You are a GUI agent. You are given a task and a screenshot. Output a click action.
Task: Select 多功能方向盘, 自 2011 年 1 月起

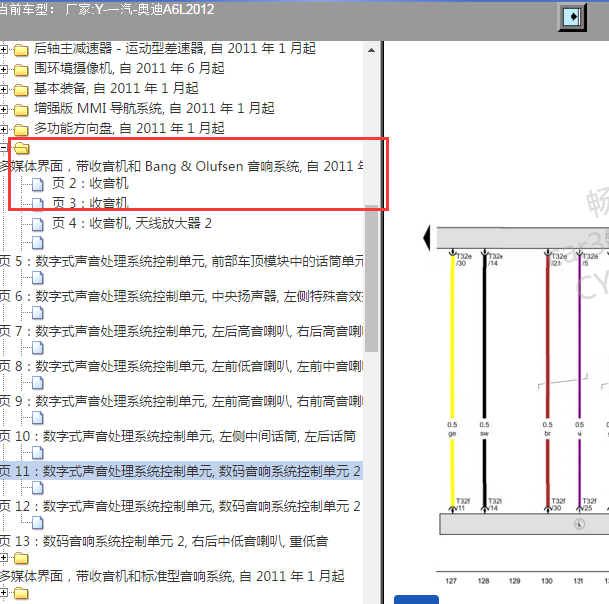129,128
